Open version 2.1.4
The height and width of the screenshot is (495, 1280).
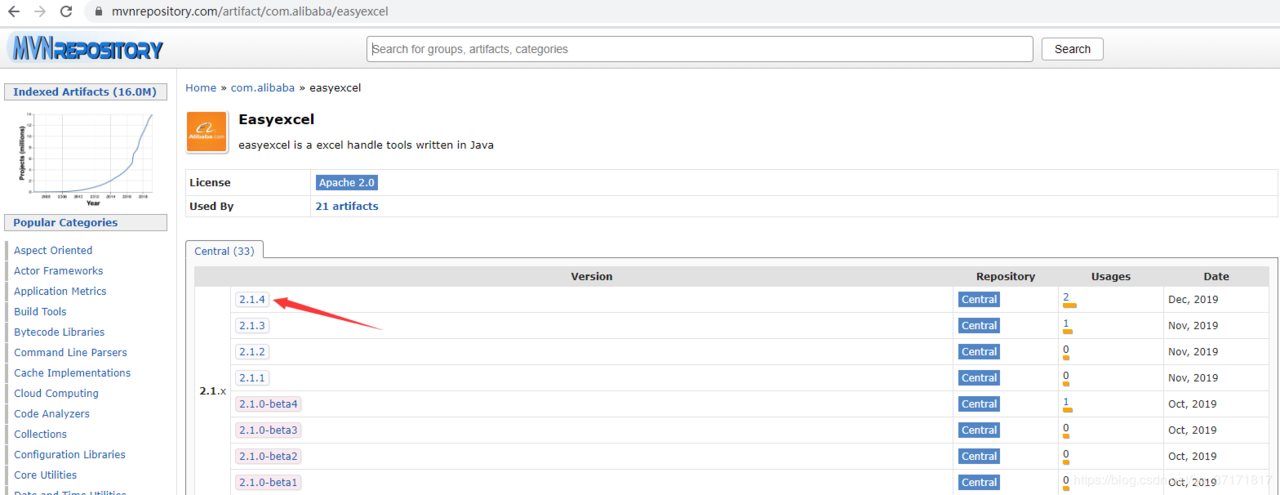[x=252, y=299]
